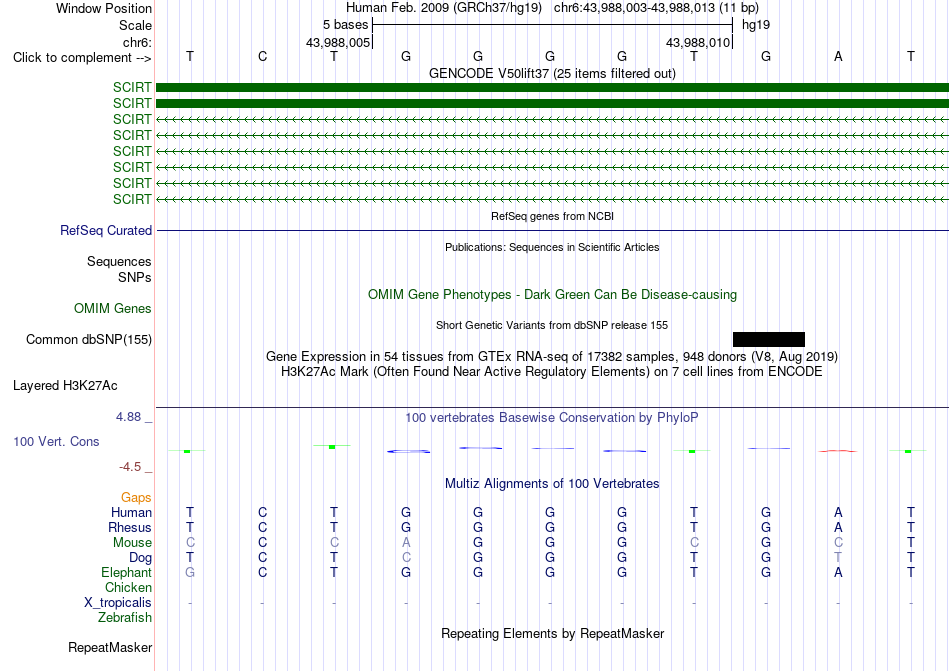Screen dimensions: 950x671
Task: Click the Chicken alignment row label
Action: tap(128, 587)
